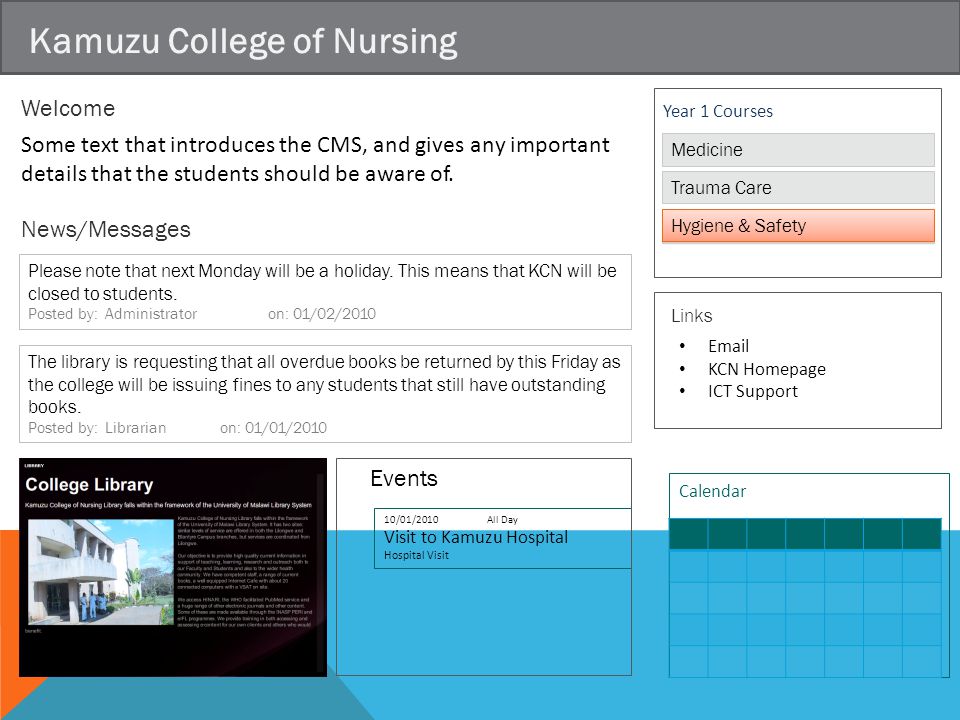960x720 pixels.
Task: Visit the ICT Support link
Action: (752, 391)
